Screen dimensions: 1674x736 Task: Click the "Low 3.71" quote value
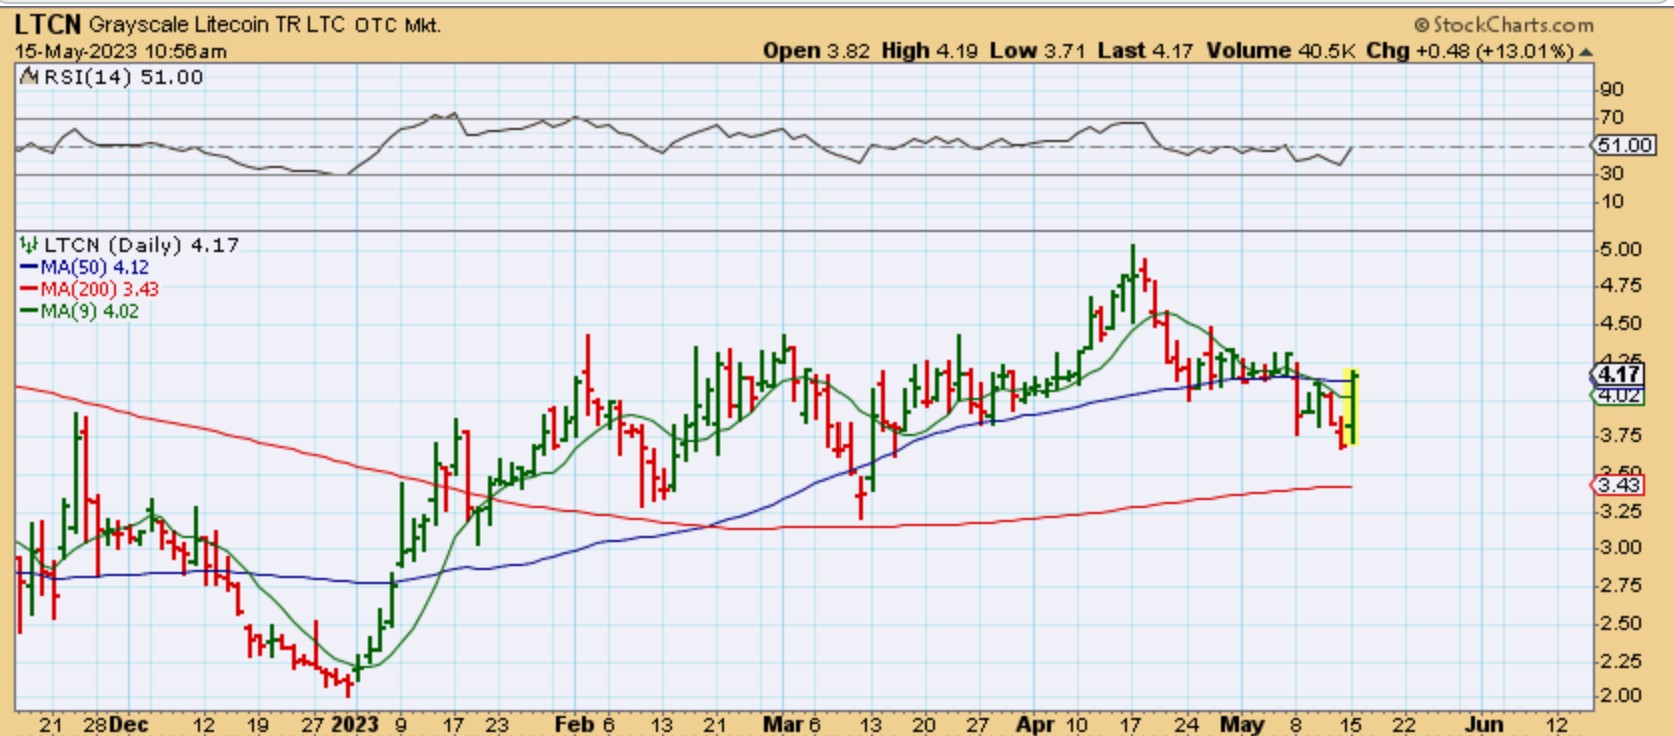pos(1037,51)
